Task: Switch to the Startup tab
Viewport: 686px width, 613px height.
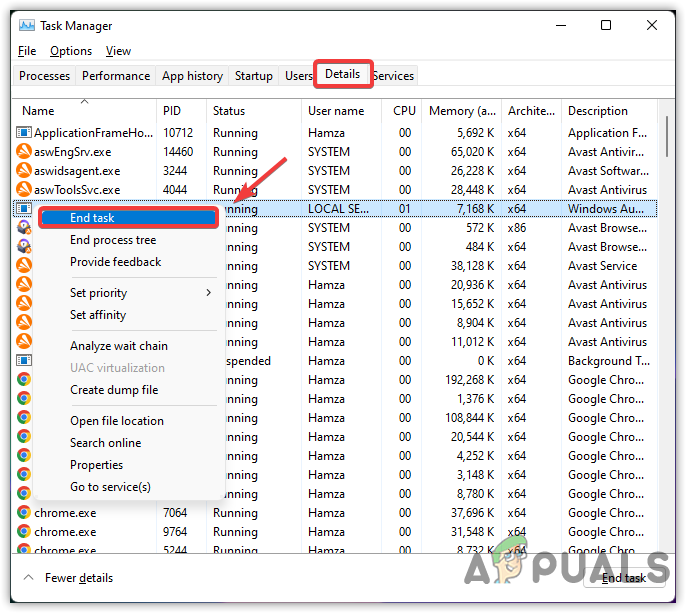Action: 254,76
